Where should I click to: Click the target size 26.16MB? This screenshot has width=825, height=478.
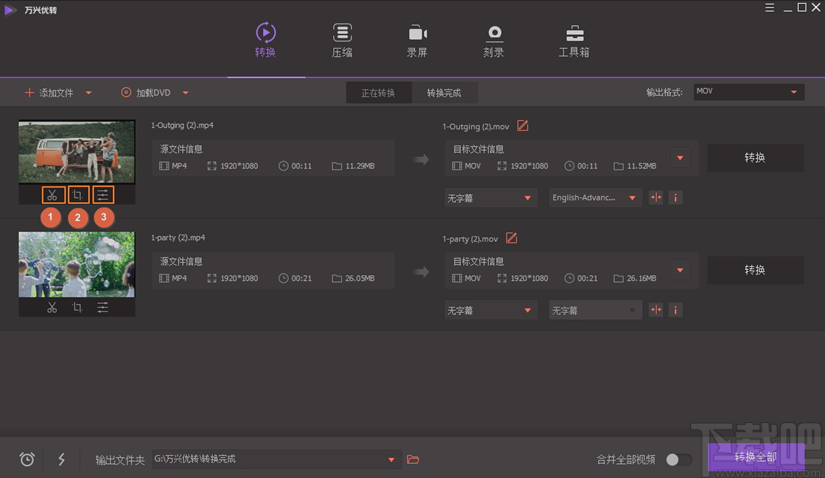coord(641,278)
